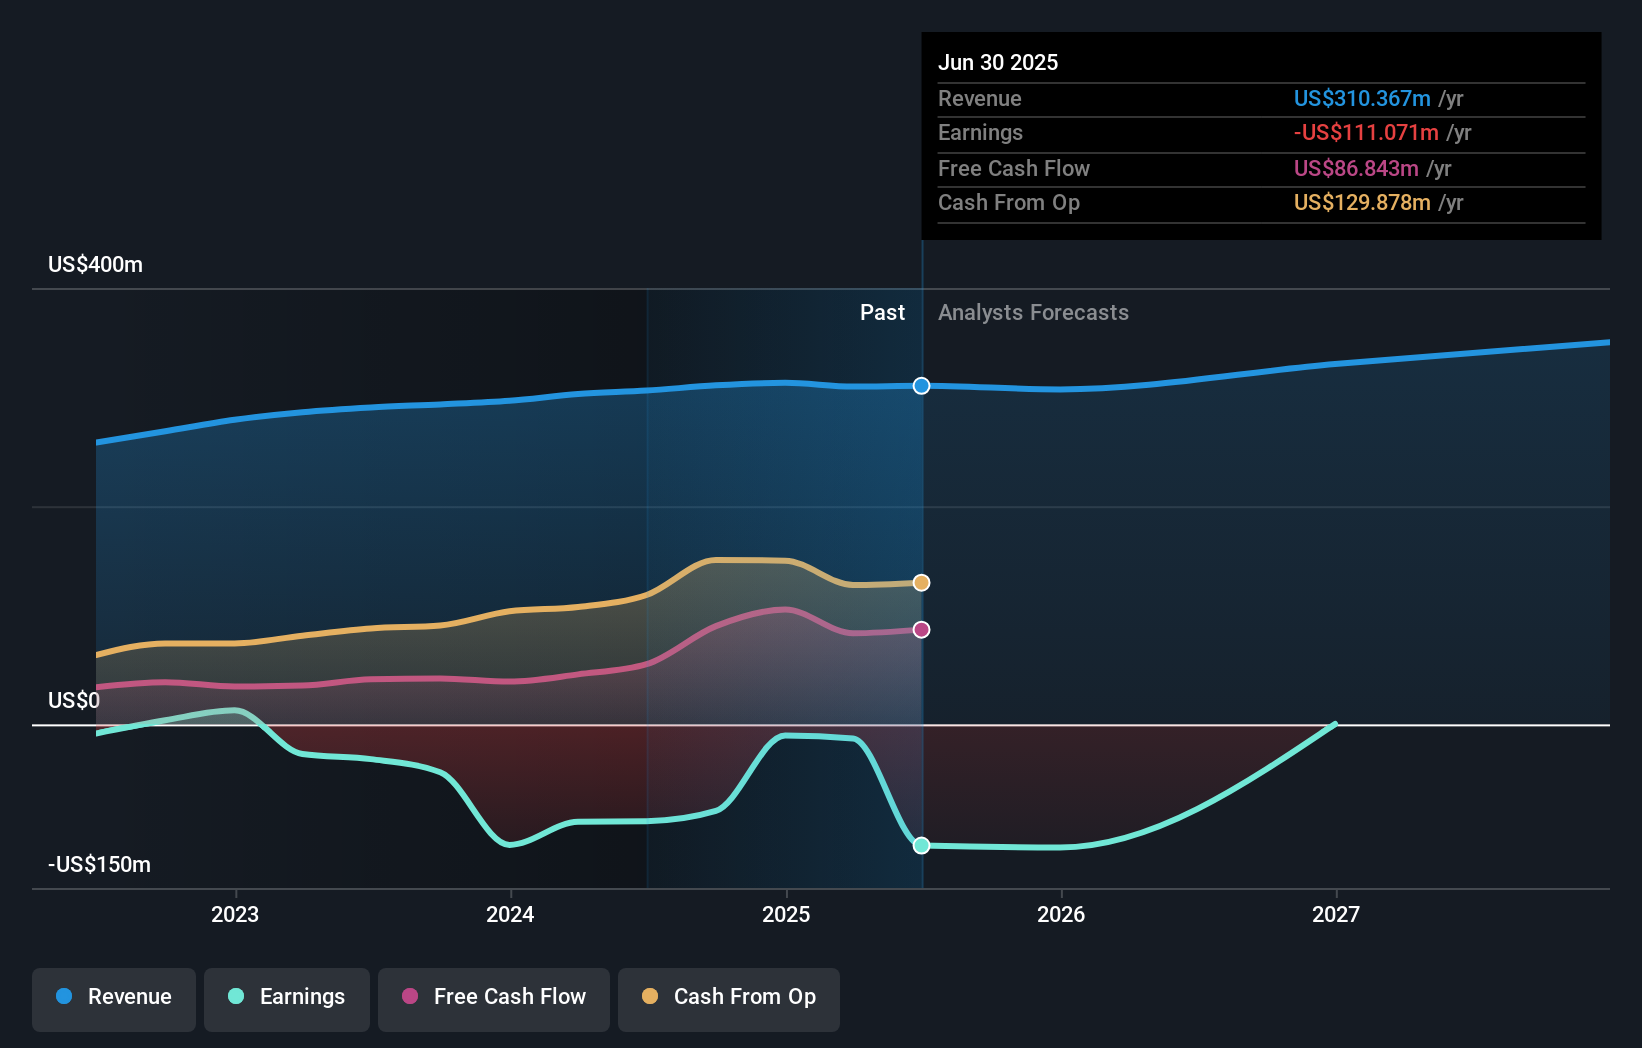Screen dimensions: 1642x1048
Task: Toggle the Revenue series visibility
Action: [x=113, y=997]
